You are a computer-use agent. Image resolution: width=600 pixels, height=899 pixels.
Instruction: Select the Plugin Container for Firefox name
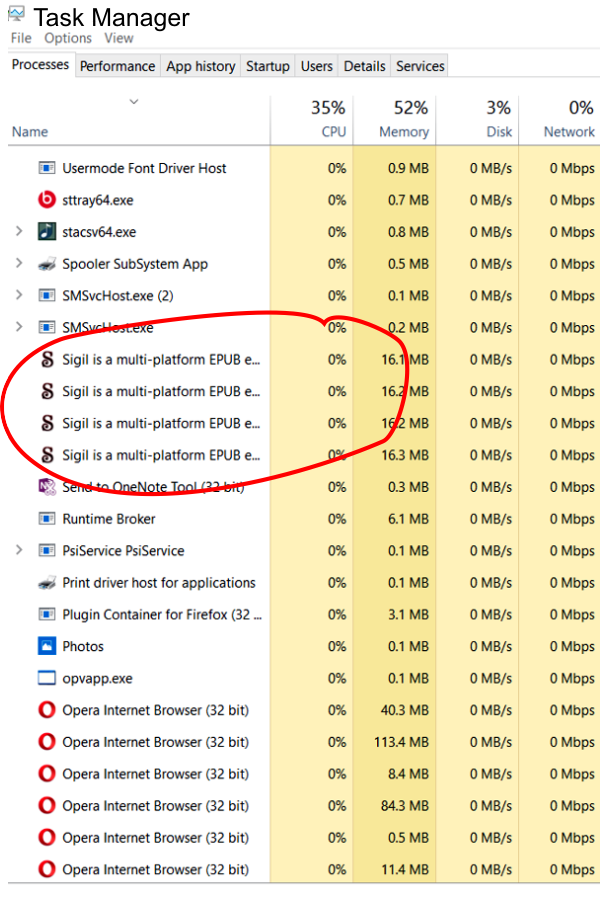click(162, 615)
